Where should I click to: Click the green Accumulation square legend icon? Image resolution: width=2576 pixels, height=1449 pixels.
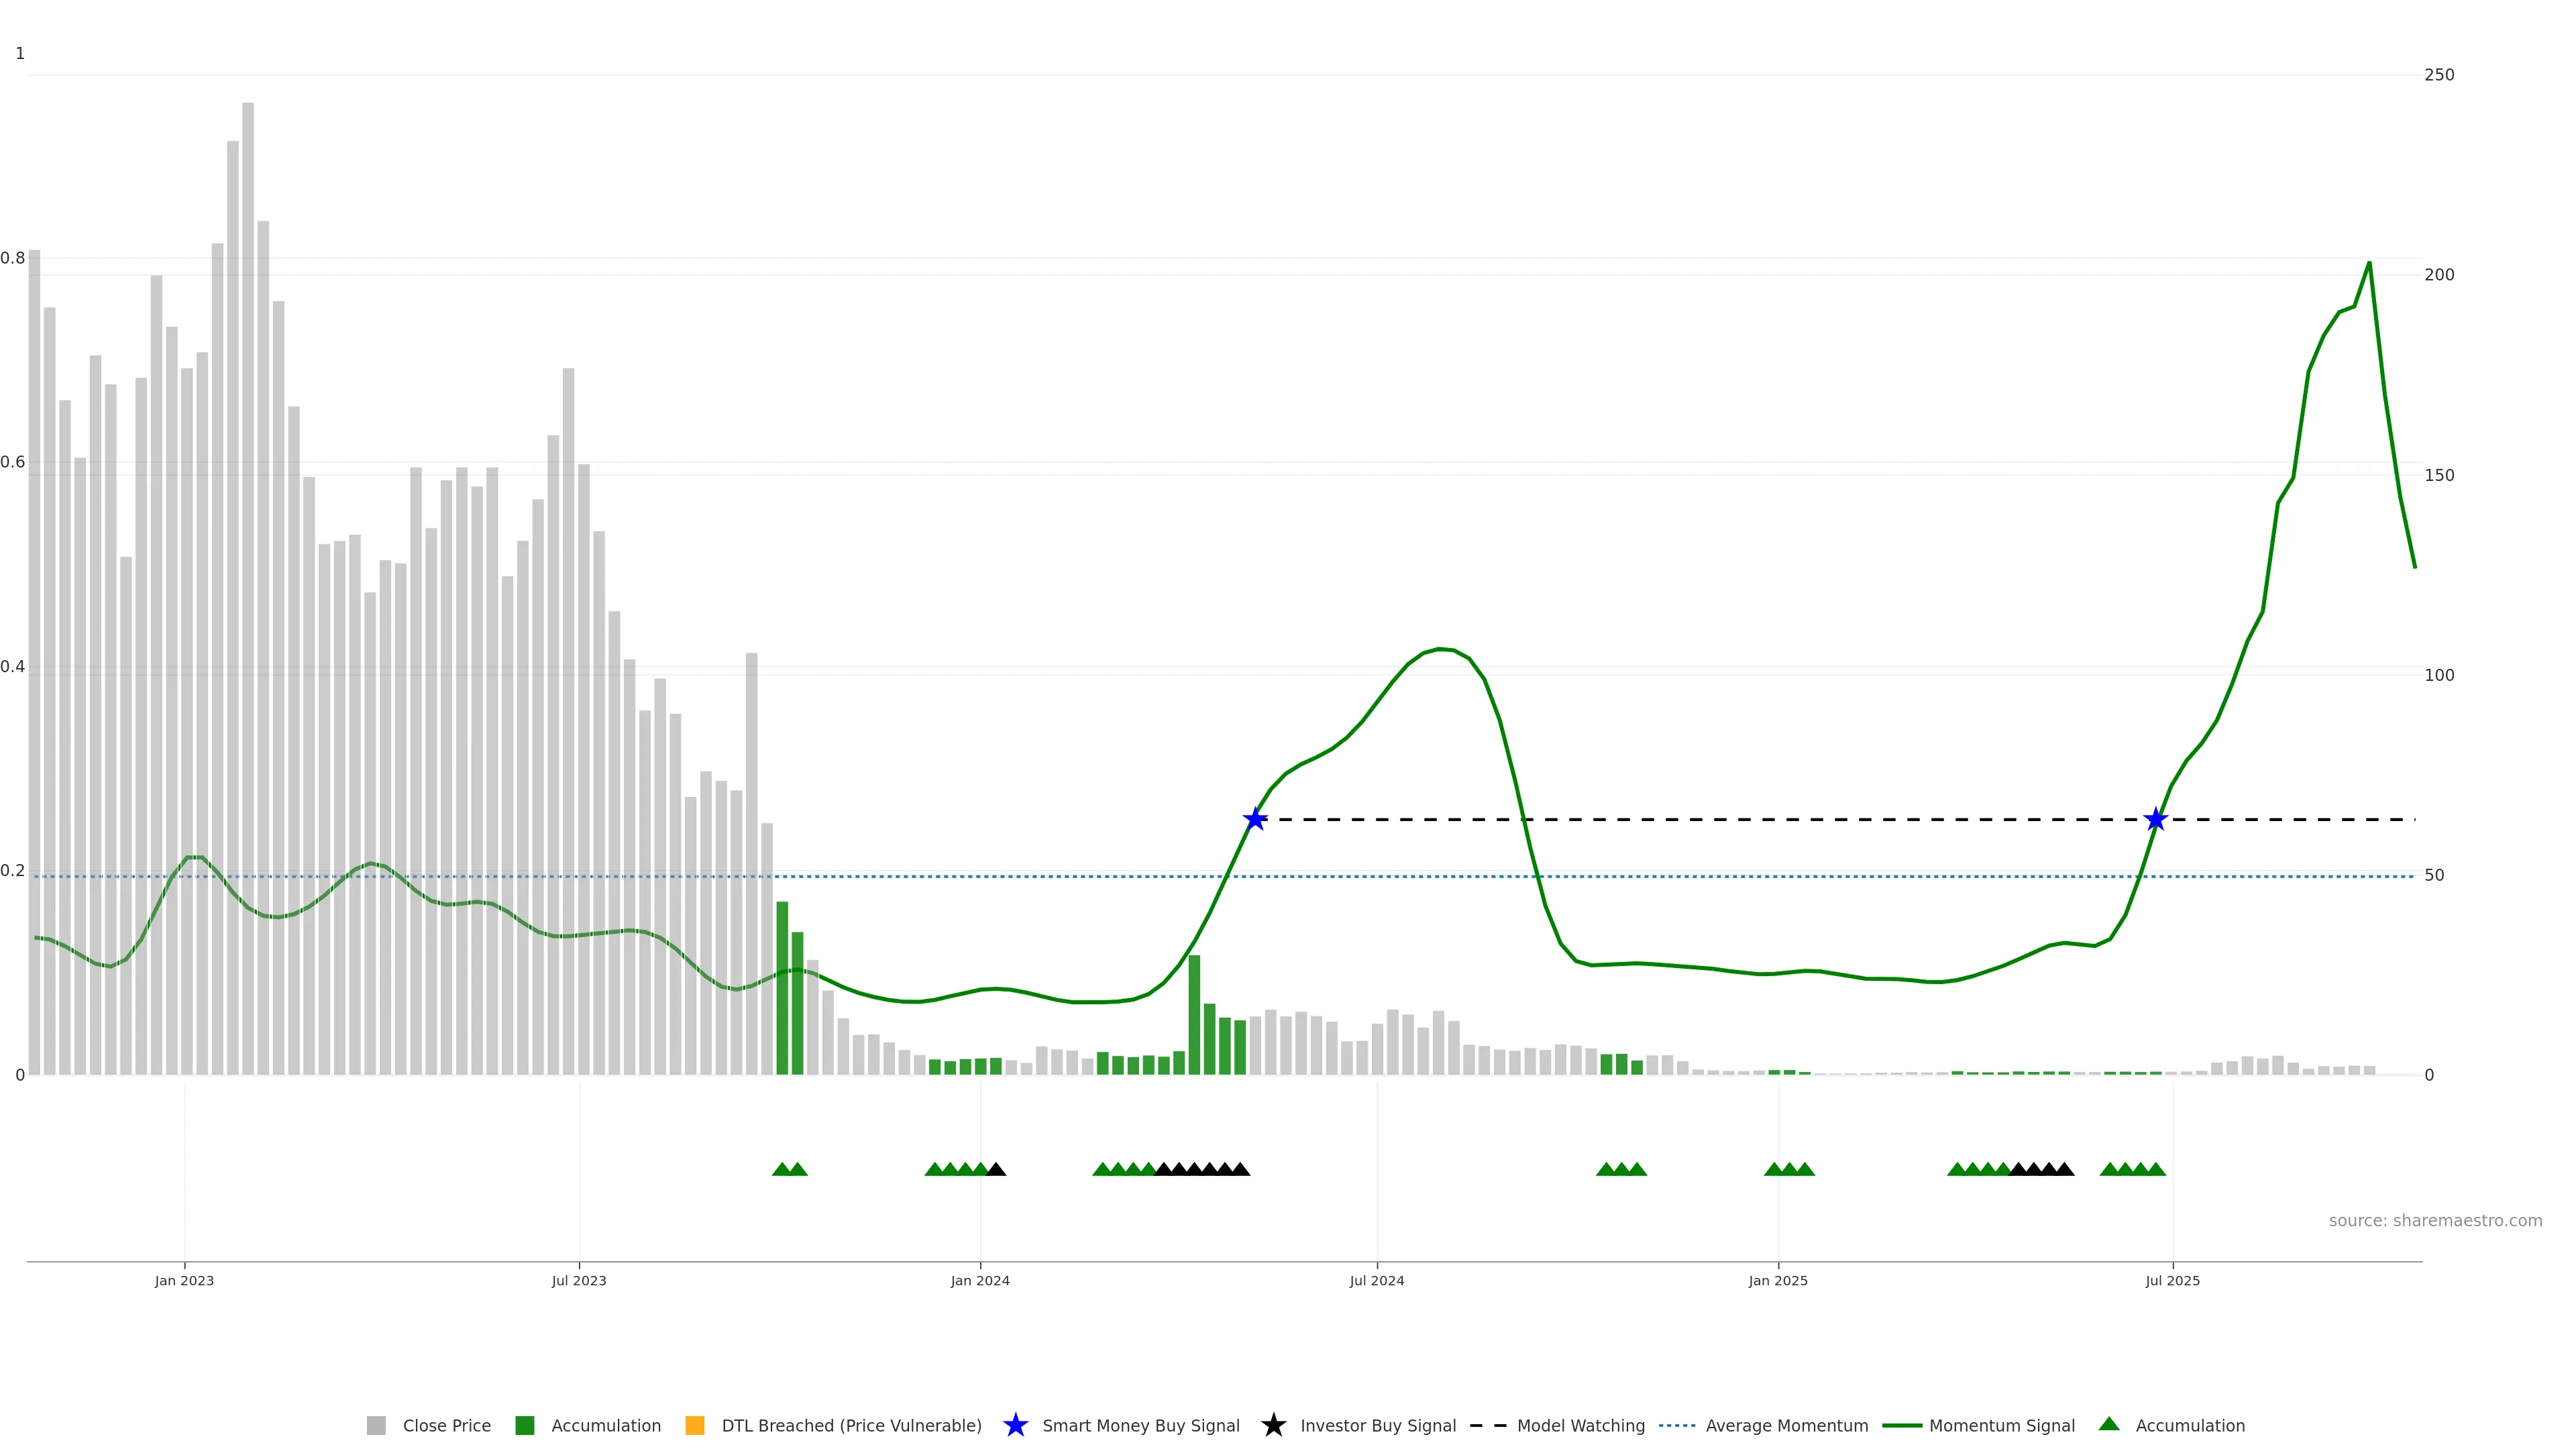tap(524, 1425)
